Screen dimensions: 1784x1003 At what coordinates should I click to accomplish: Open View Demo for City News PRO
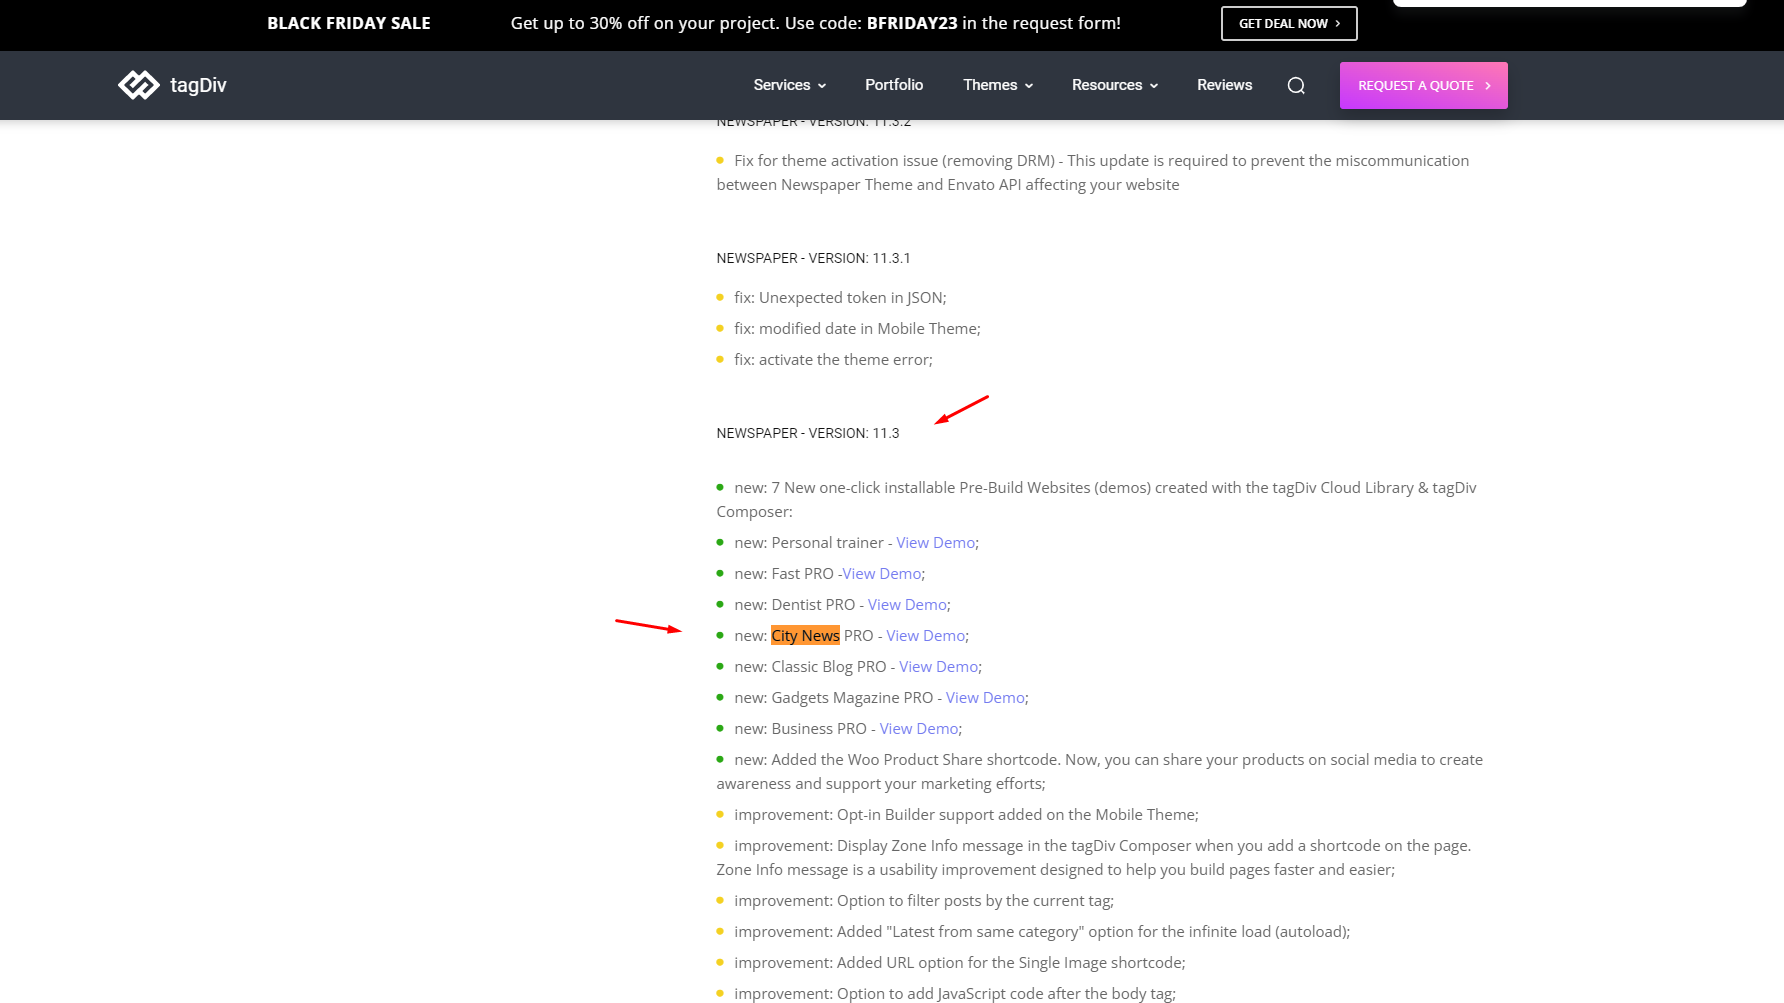click(x=925, y=635)
